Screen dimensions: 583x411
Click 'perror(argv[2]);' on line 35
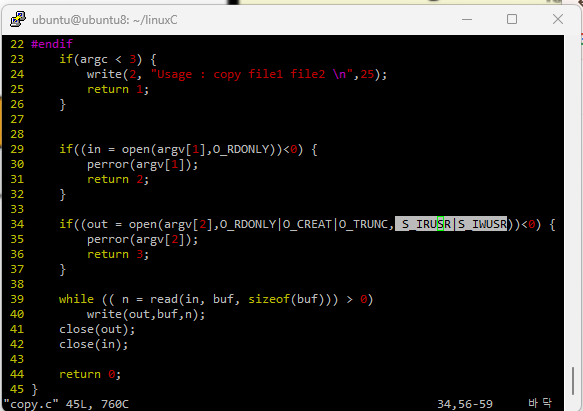(x=142, y=240)
